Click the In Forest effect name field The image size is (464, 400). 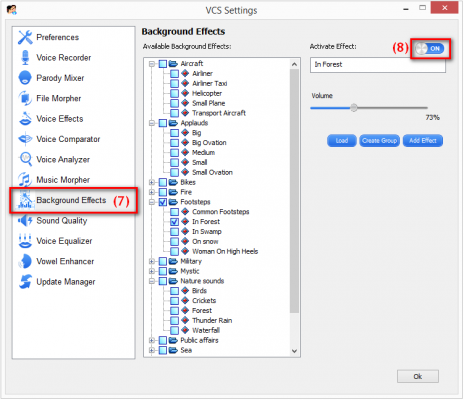[x=378, y=65]
